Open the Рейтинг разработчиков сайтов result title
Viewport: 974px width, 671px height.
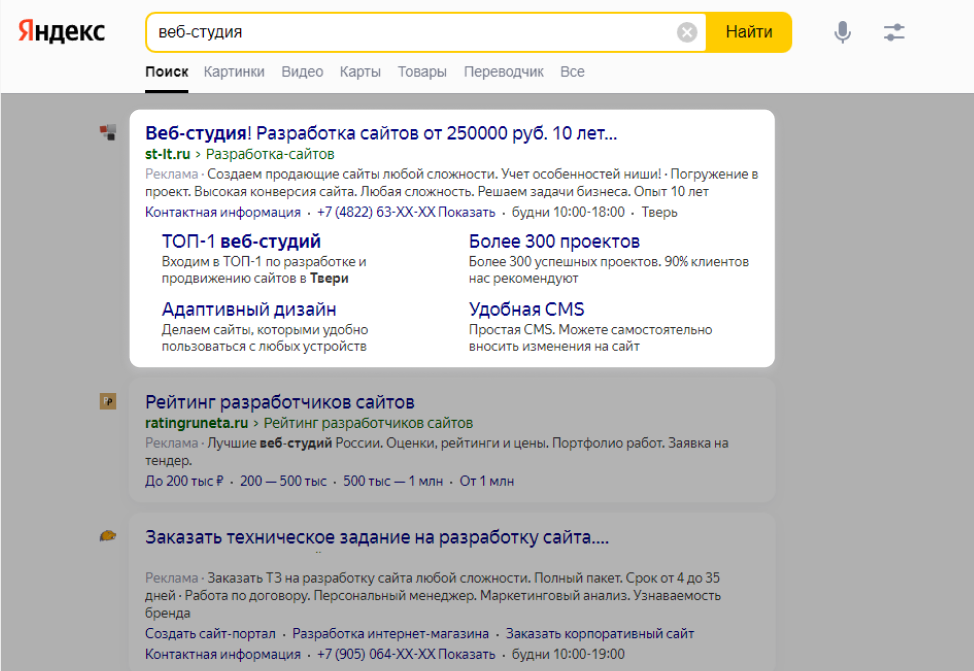click(280, 402)
